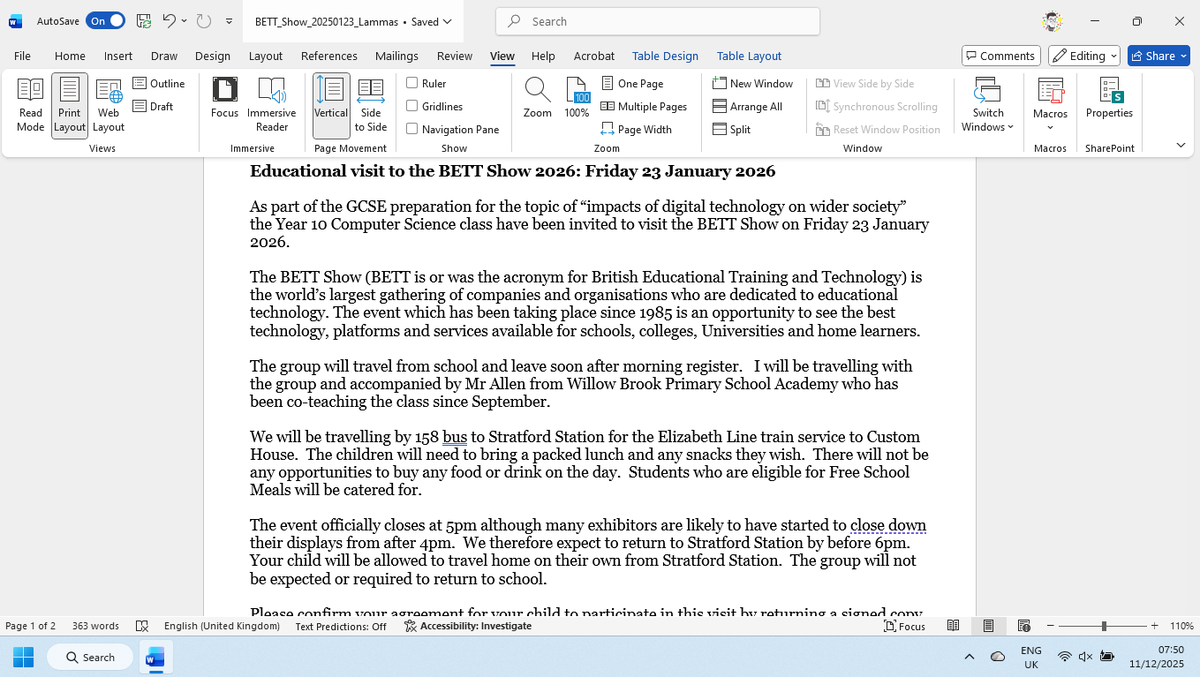Open proofing spell check status icon
The height and width of the screenshot is (677, 1200).
tap(142, 626)
